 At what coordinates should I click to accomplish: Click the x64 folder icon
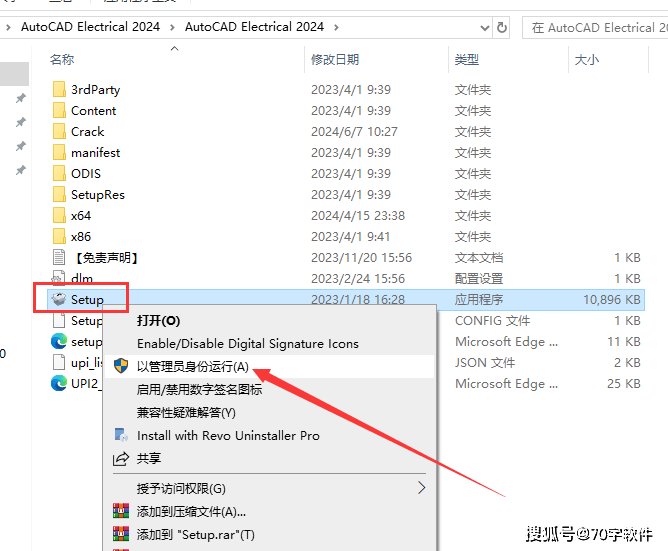click(x=59, y=215)
